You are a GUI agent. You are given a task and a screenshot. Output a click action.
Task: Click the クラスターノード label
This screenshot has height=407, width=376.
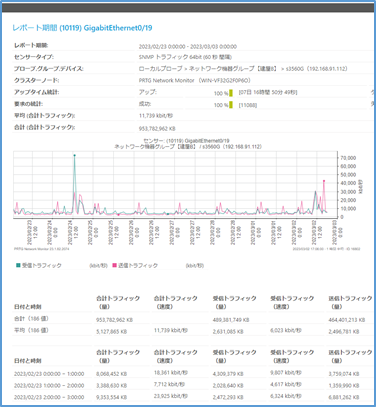pyautogui.click(x=37, y=80)
